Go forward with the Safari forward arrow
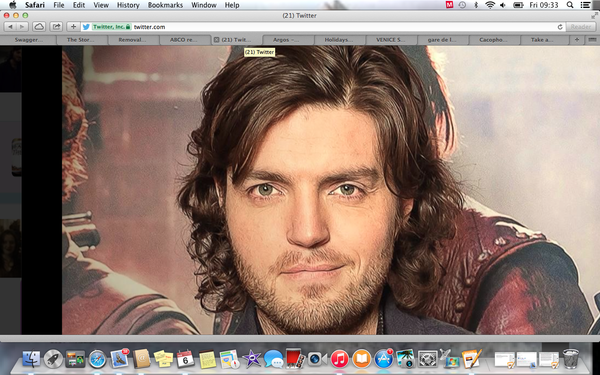 coord(22,27)
